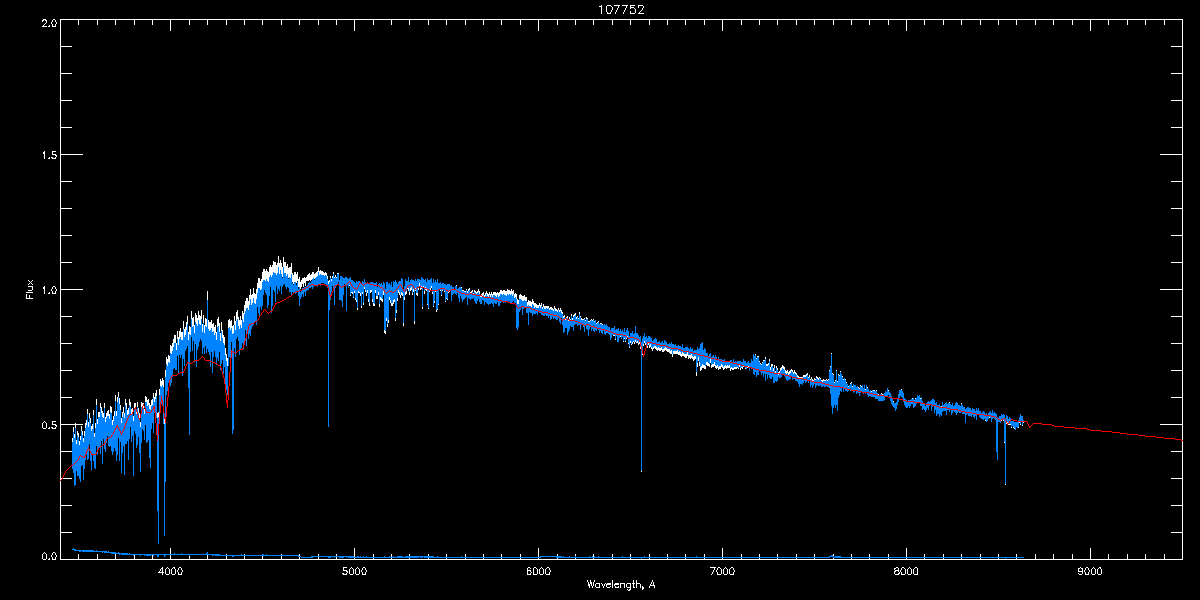Click the Flux axis label
Screen dimensions: 1200x600
pos(29,289)
